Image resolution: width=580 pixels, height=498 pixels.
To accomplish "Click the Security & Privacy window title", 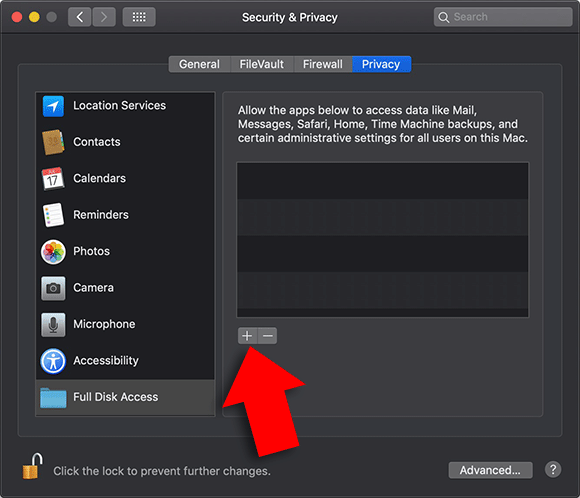I will pyautogui.click(x=290, y=17).
